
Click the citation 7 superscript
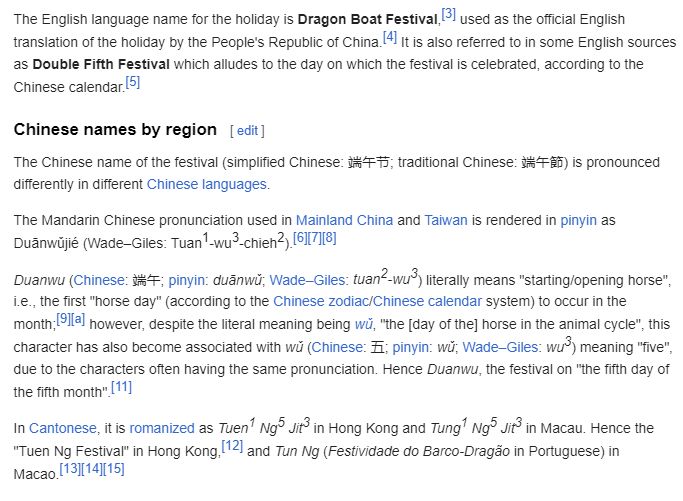[x=314, y=237]
